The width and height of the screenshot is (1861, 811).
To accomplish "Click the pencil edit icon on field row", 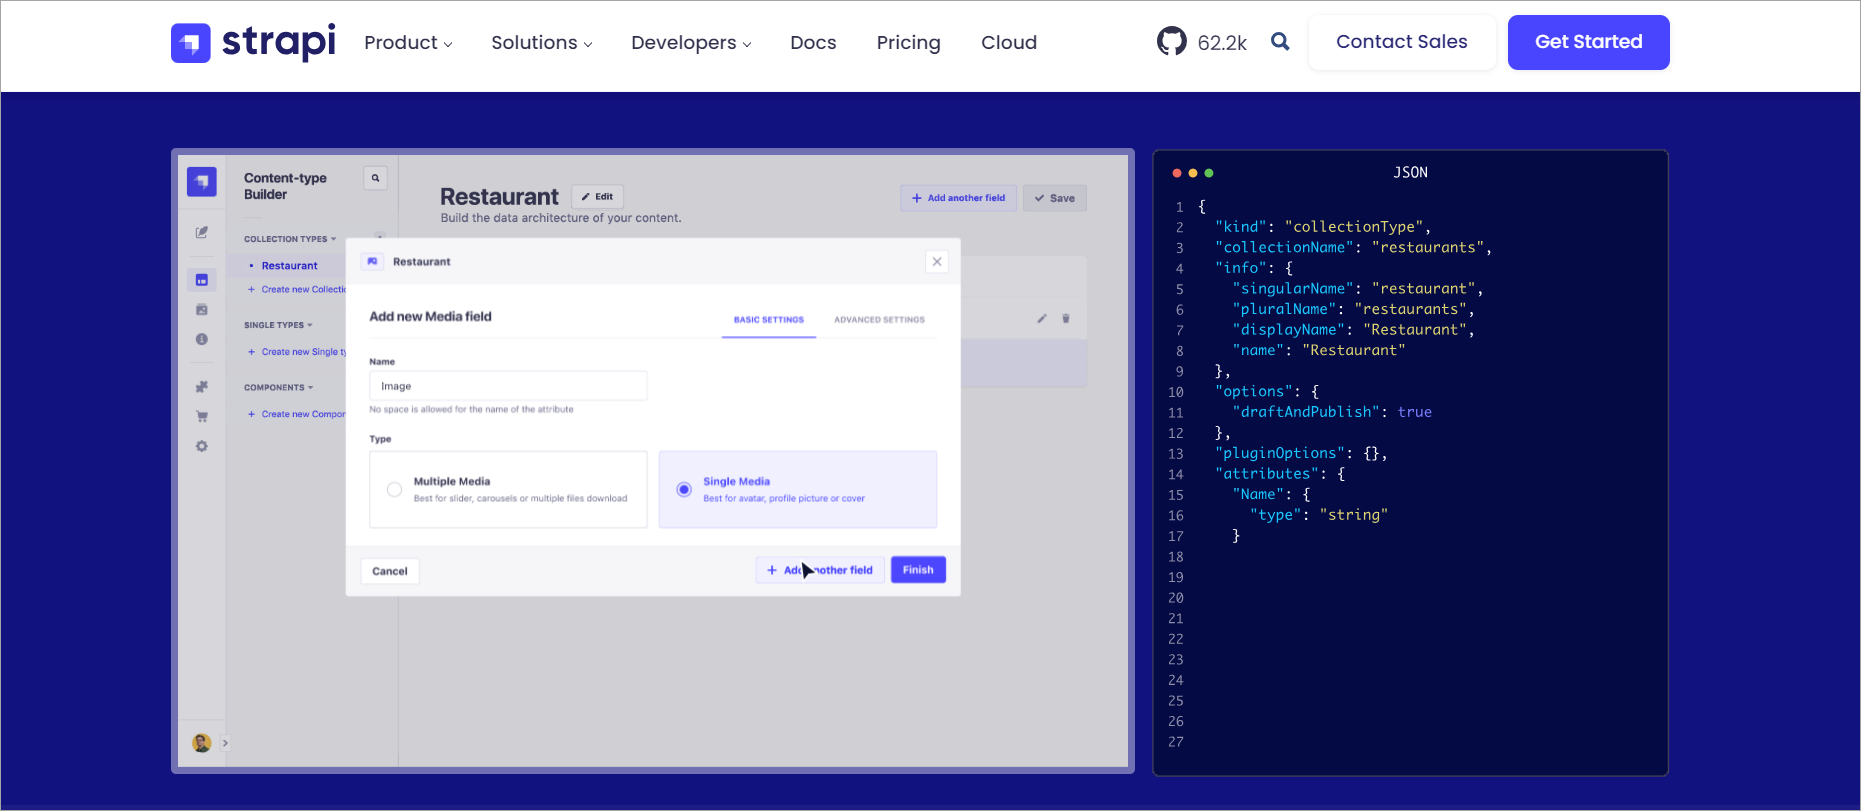I will 1041,319.
